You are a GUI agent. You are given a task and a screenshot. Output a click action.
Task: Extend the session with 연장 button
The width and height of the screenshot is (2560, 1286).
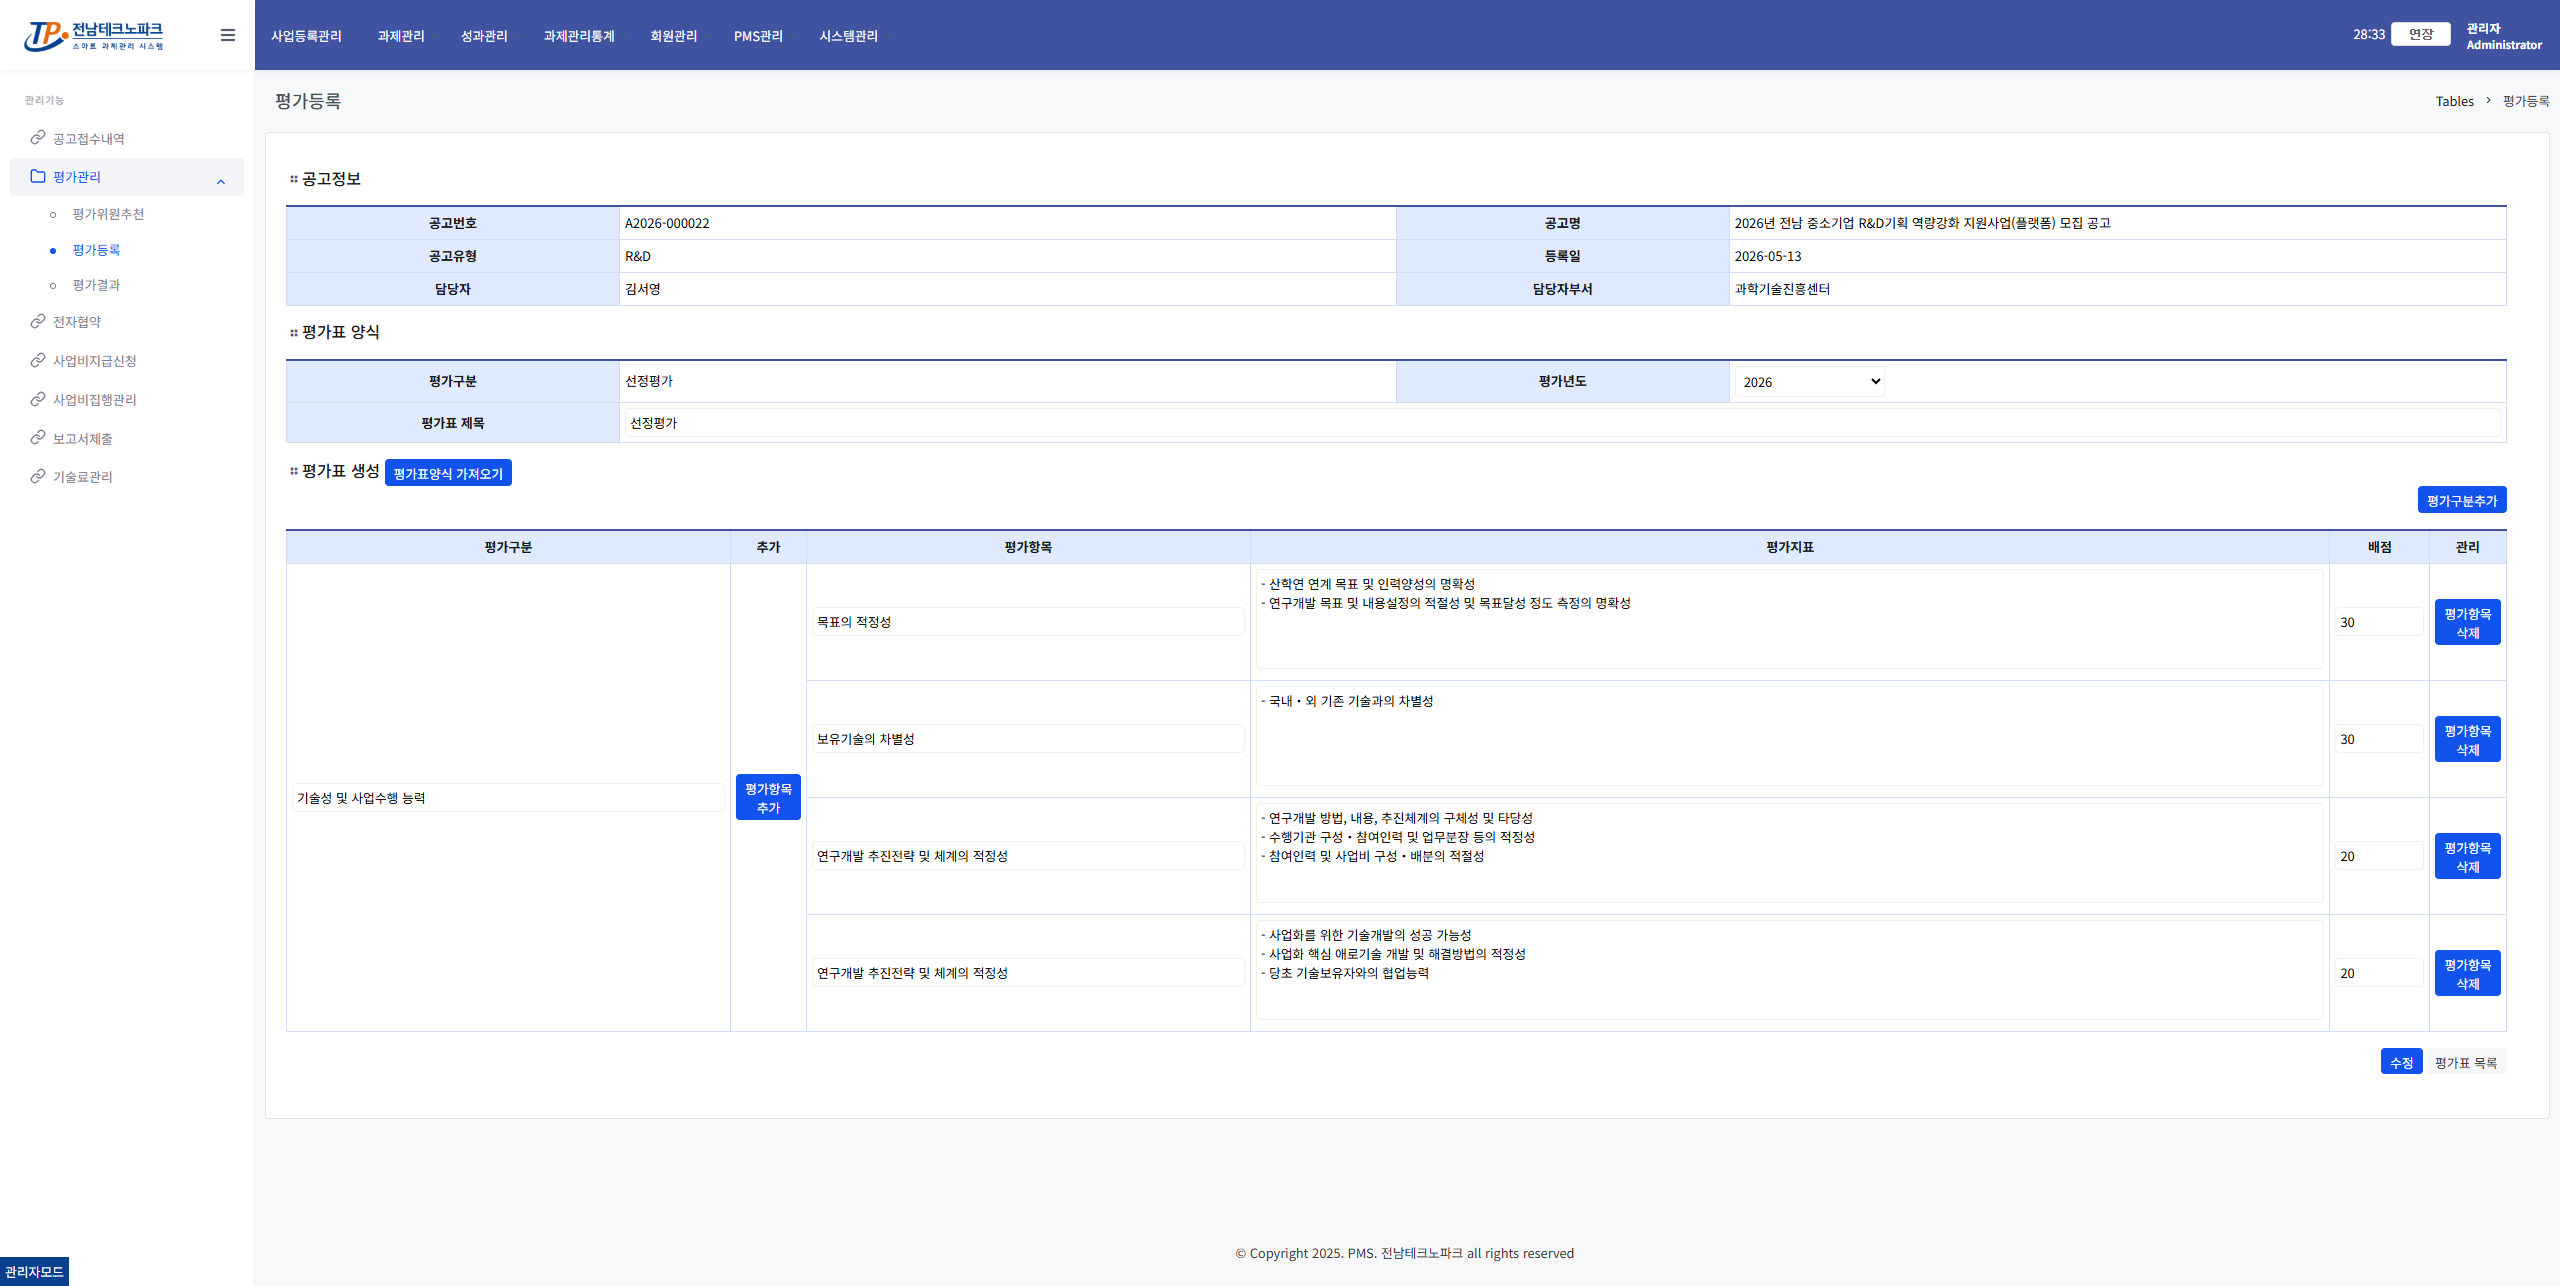tap(2420, 34)
